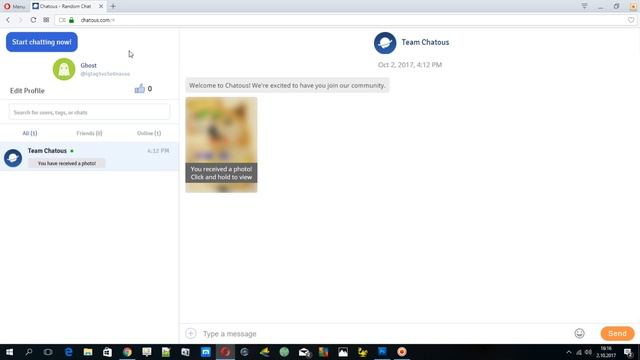Click the thumbs-up likes icon
The width and height of the screenshot is (640, 360).
coord(140,89)
